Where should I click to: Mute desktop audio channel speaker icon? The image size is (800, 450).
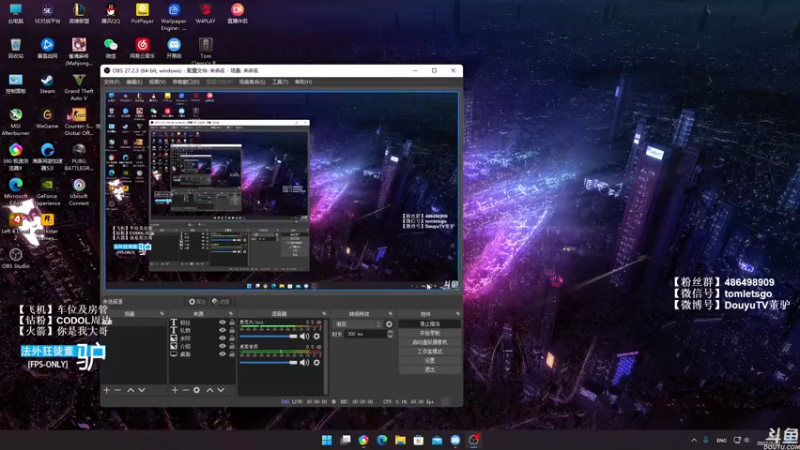point(305,362)
